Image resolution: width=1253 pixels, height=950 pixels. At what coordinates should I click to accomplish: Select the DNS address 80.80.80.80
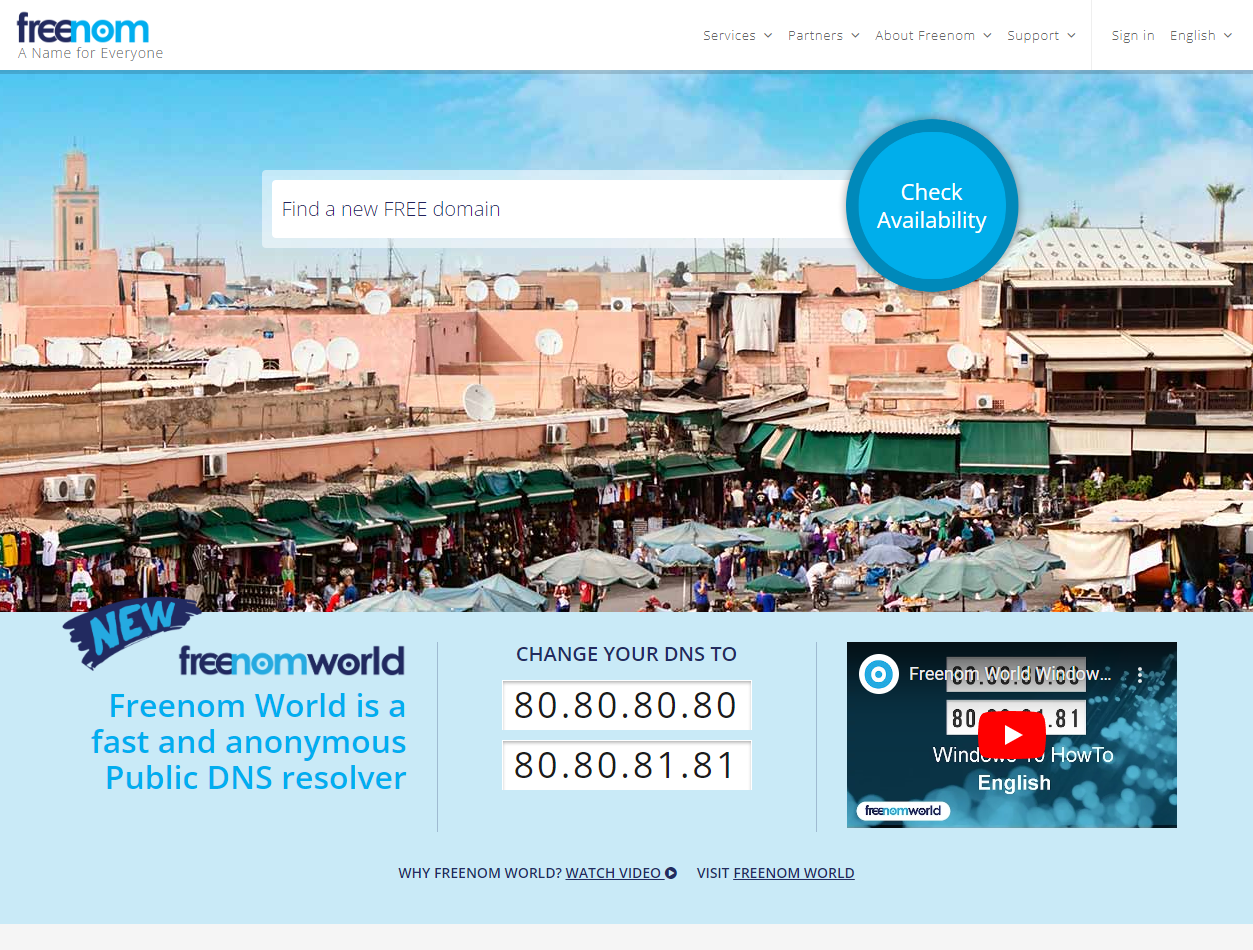click(626, 705)
